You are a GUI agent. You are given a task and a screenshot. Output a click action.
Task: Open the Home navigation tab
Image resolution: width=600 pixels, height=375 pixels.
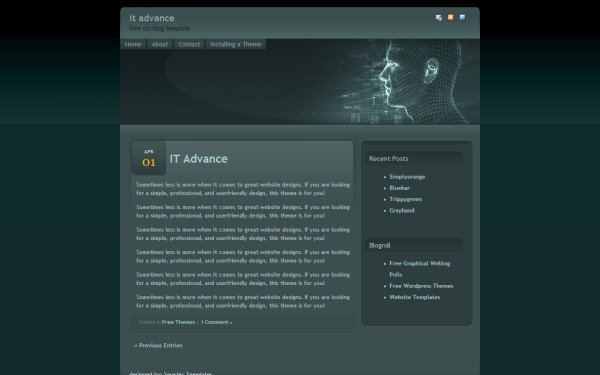(133, 44)
